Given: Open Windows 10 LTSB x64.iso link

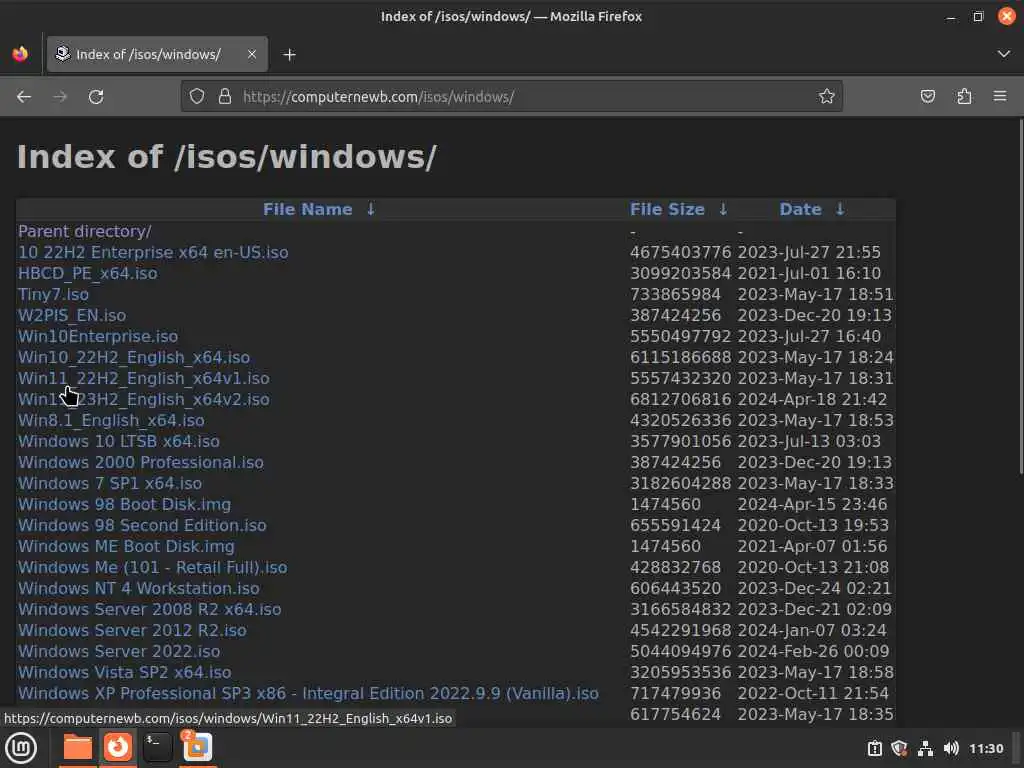Looking at the screenshot, I should tap(118, 441).
